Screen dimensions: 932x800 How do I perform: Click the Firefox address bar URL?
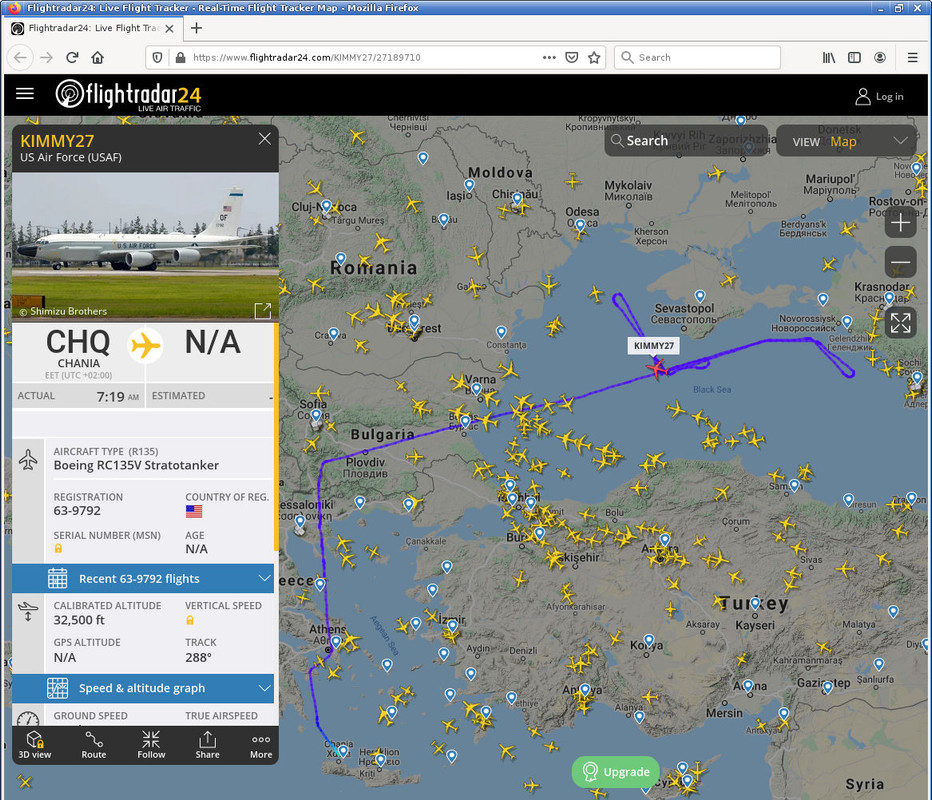click(306, 57)
